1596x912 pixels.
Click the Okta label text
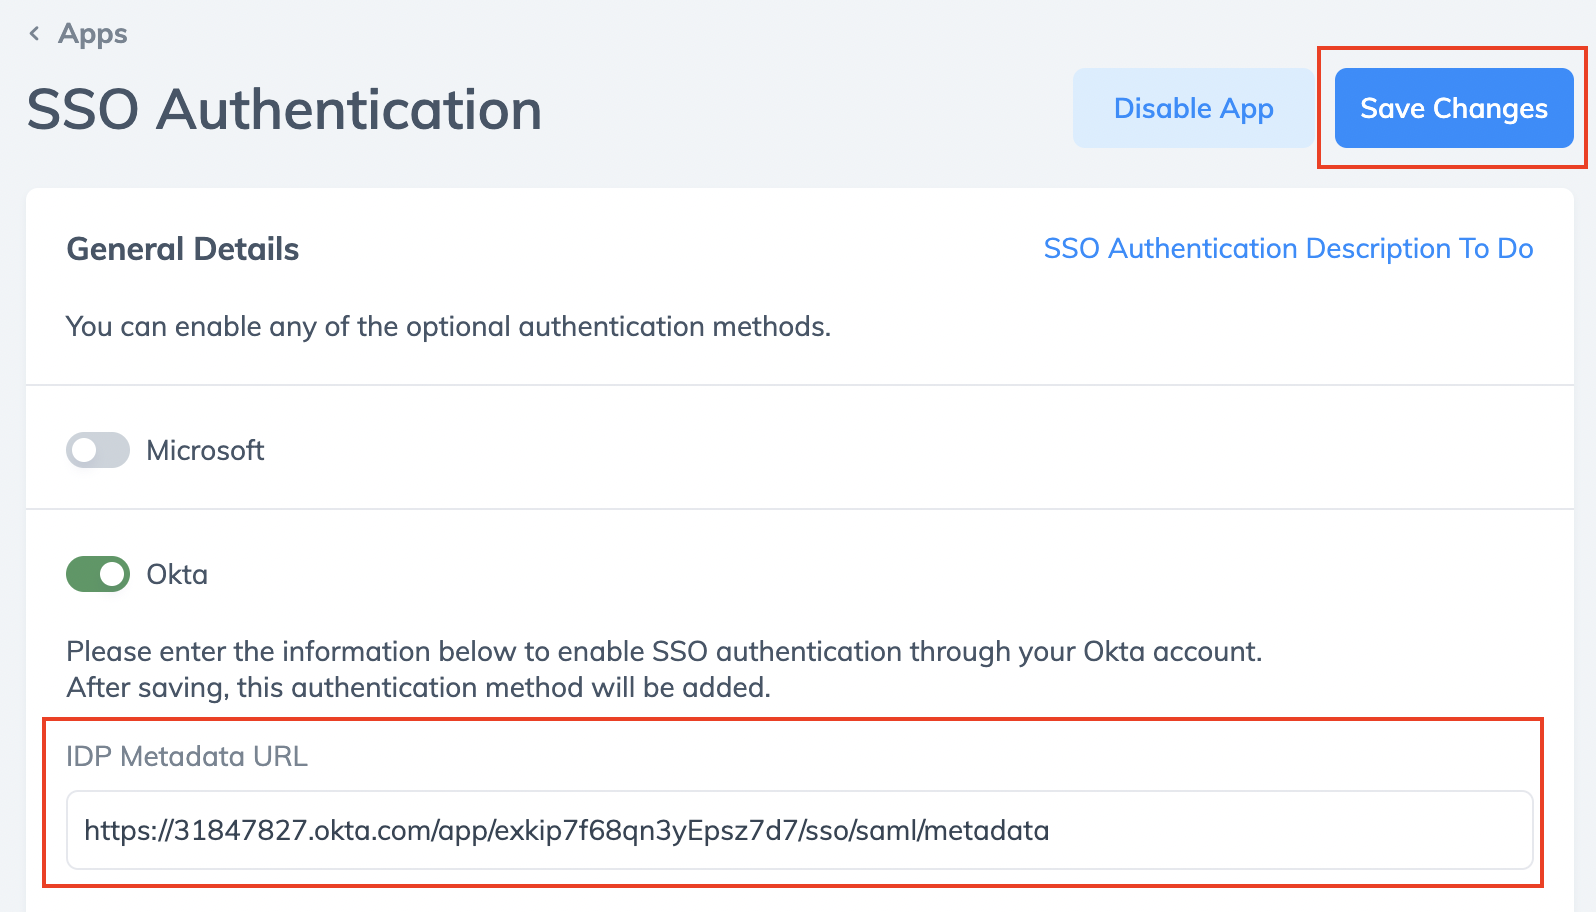click(177, 574)
